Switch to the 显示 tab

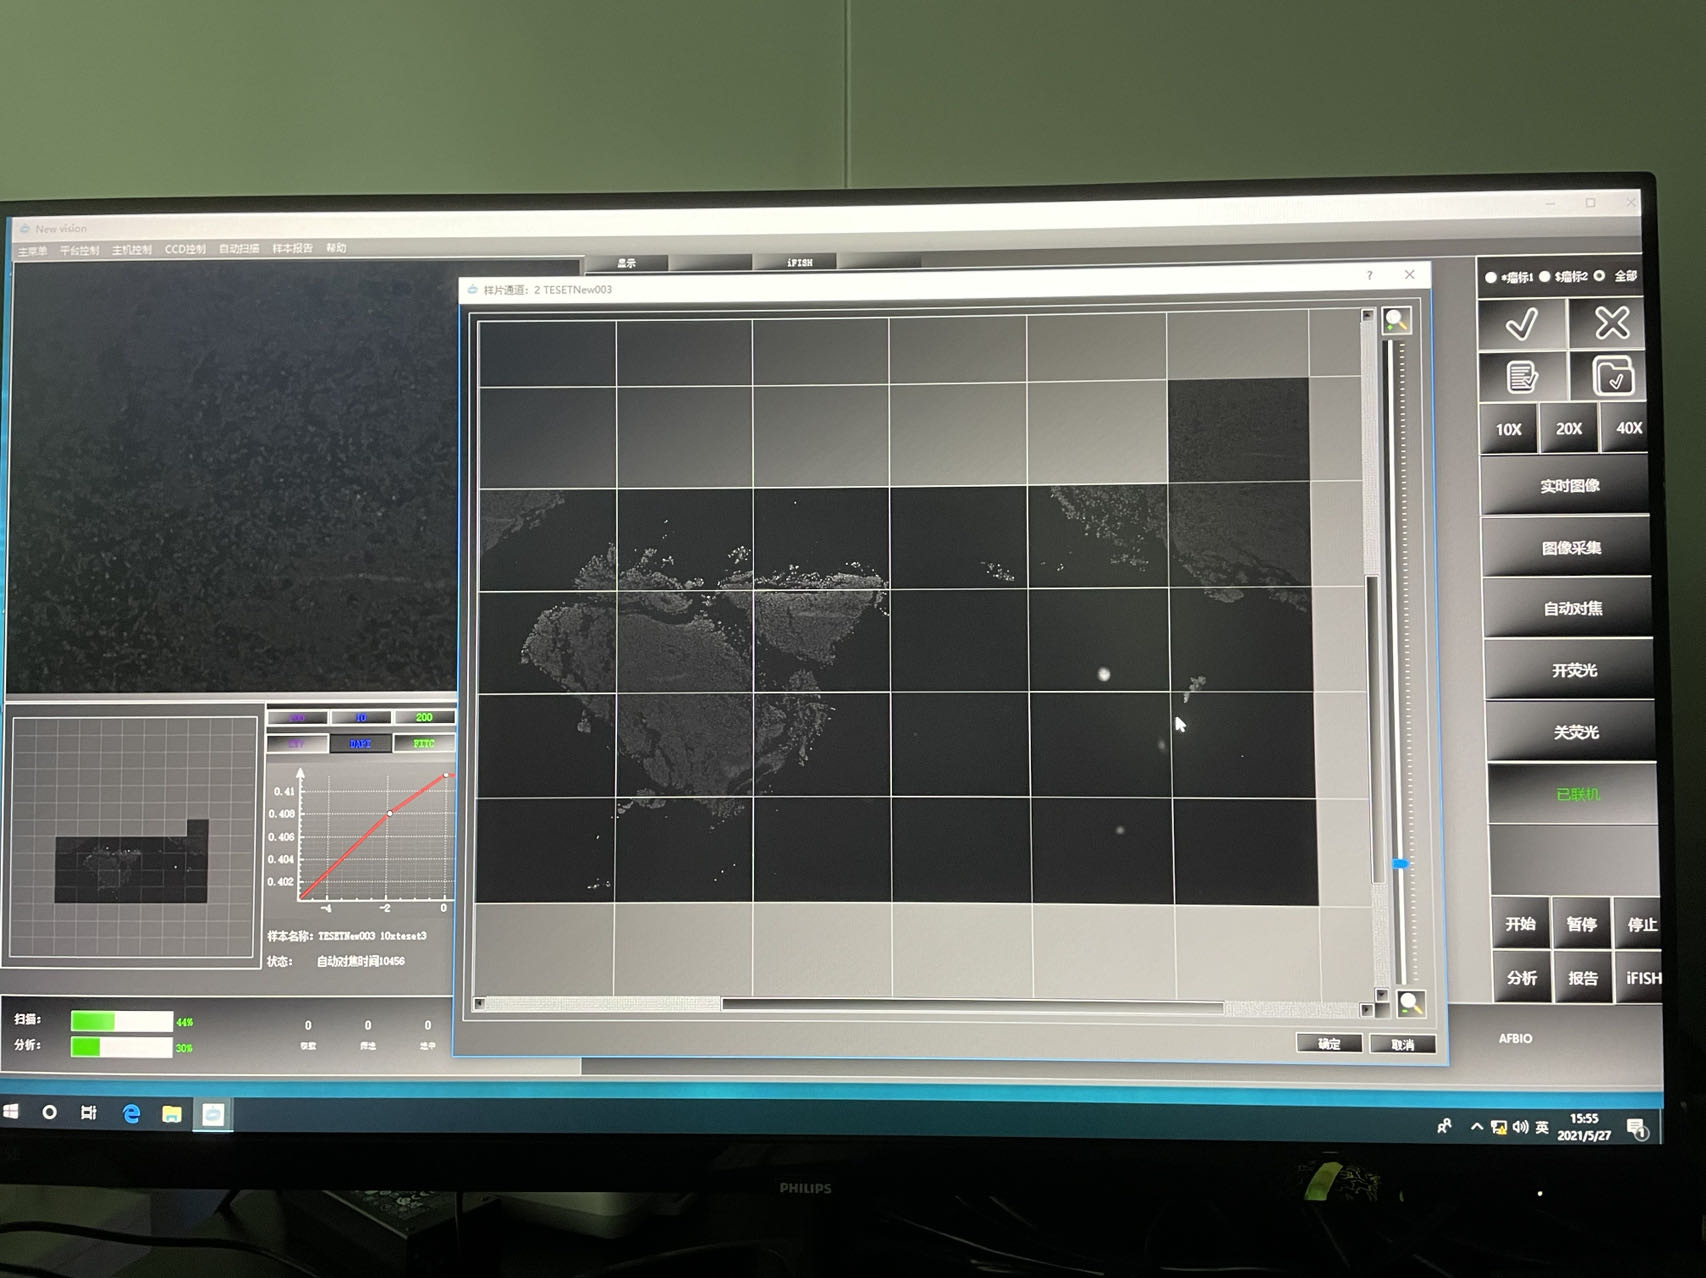point(626,263)
